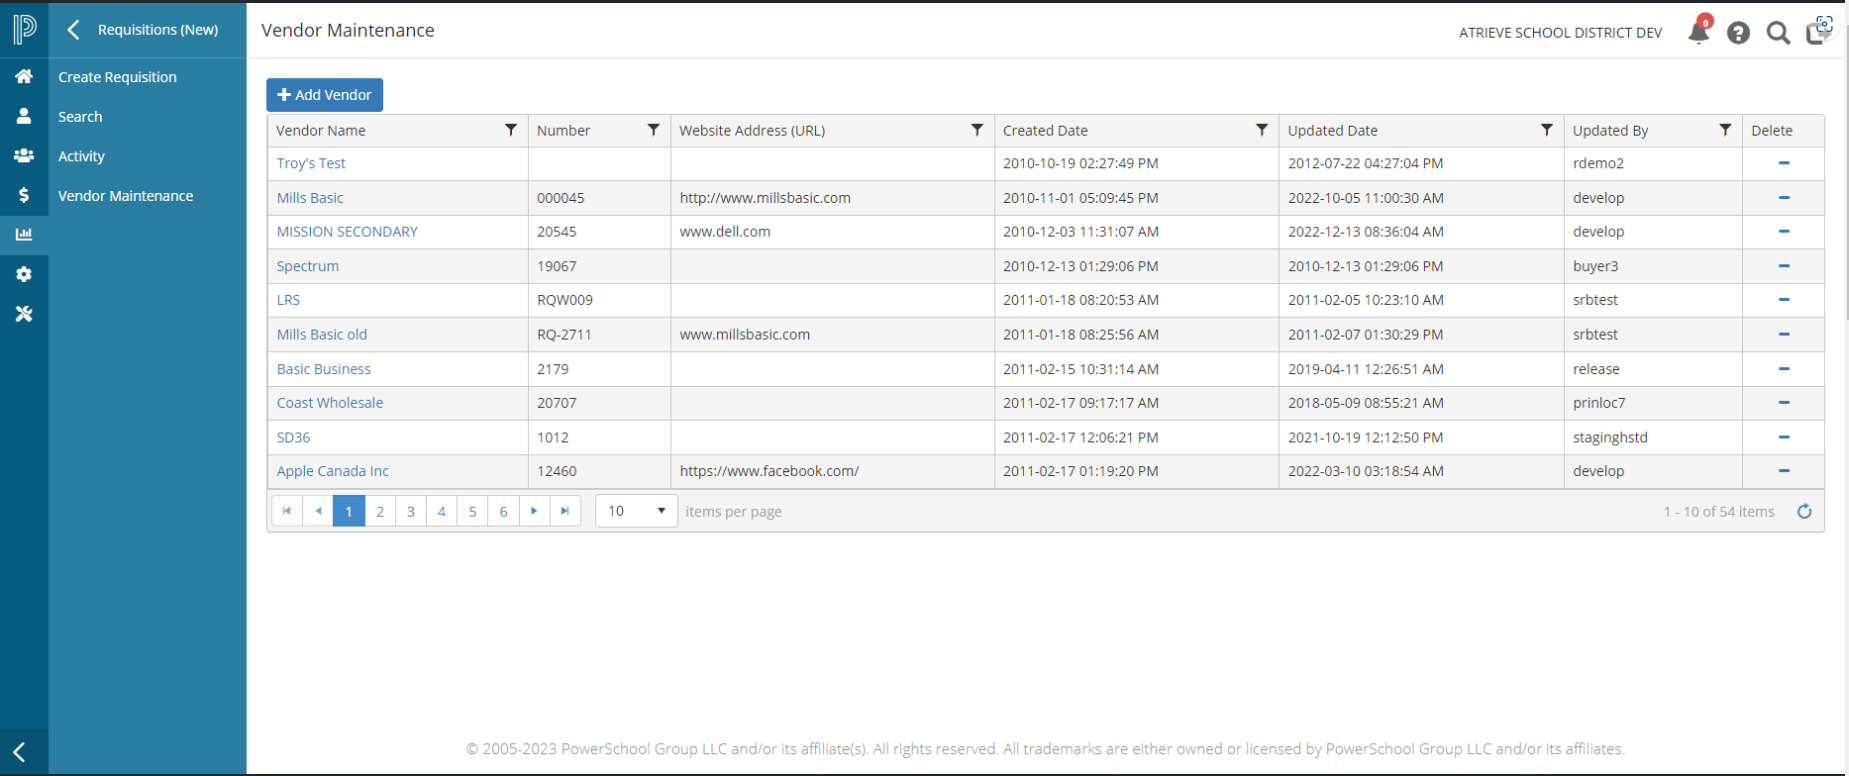
Task: Open the dollar sign sidebar icon
Action: click(24, 195)
